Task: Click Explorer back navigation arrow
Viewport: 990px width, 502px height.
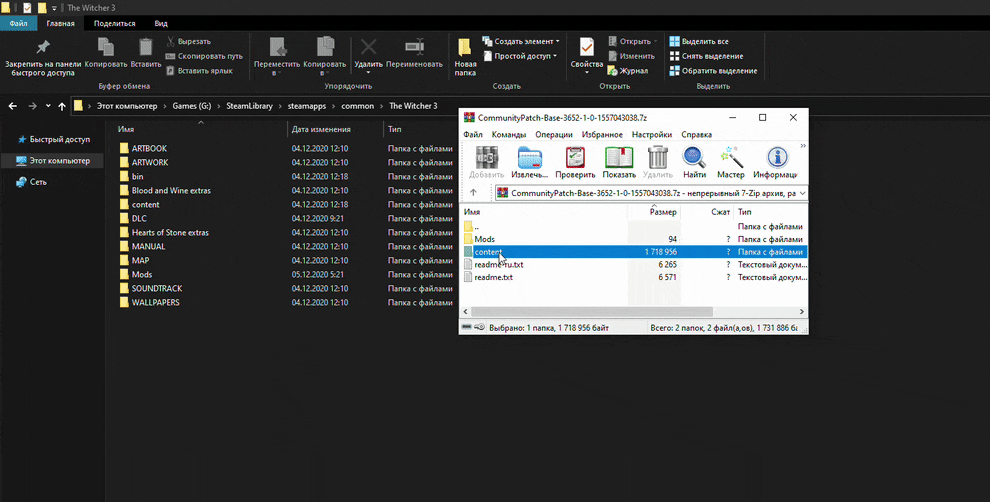Action: point(13,106)
